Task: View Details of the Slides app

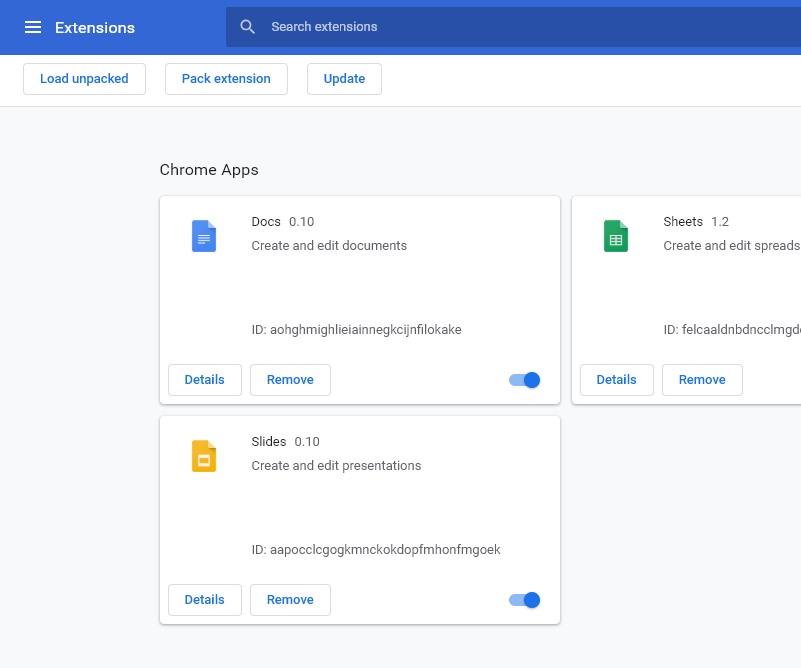Action: click(x=204, y=600)
